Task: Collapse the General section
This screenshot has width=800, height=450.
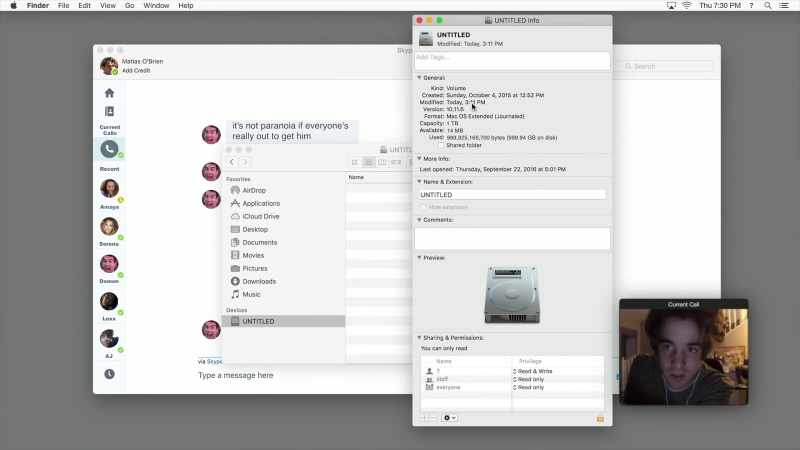Action: click(x=419, y=78)
